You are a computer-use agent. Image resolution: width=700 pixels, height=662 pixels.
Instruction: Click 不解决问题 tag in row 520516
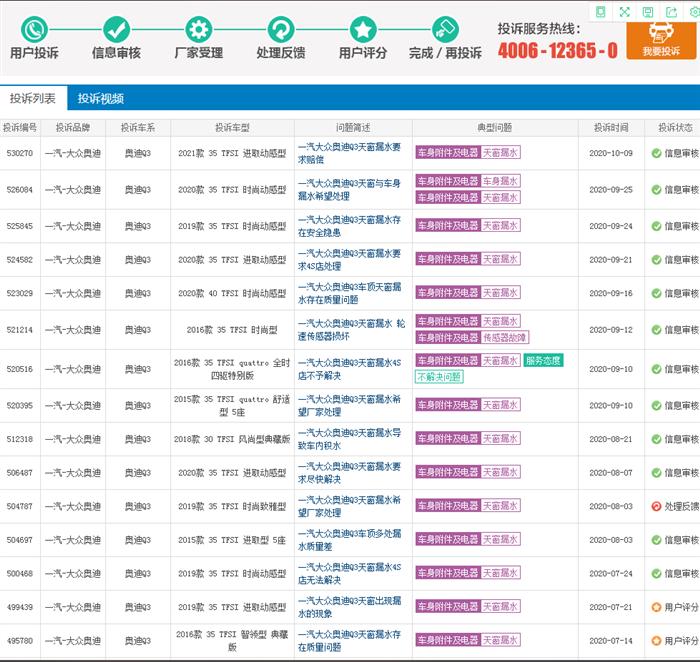(x=439, y=377)
